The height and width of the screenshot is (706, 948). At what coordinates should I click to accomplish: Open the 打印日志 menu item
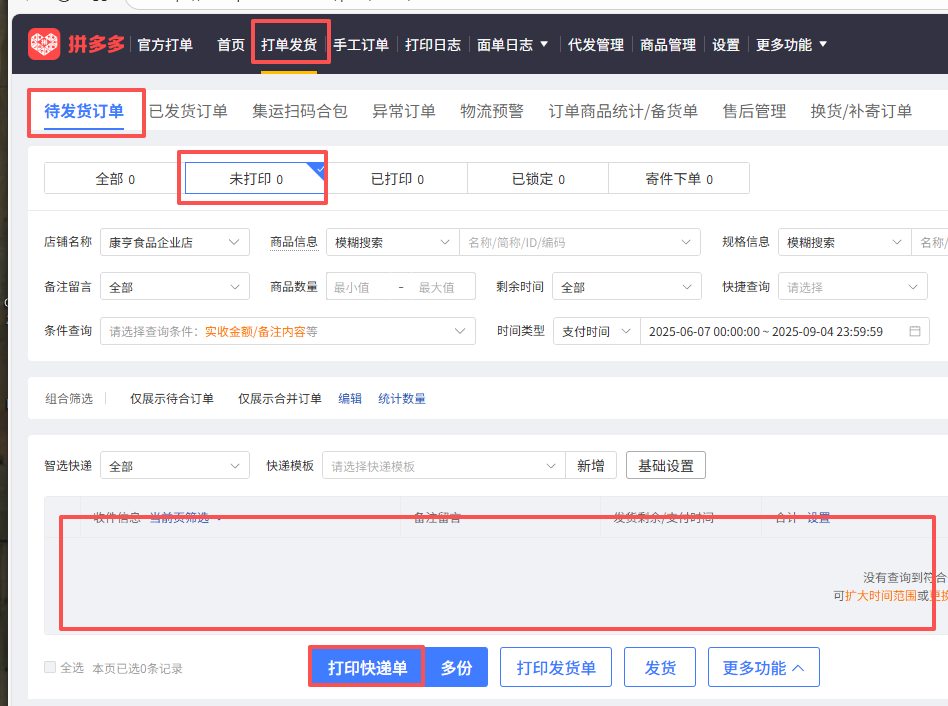[x=433, y=45]
